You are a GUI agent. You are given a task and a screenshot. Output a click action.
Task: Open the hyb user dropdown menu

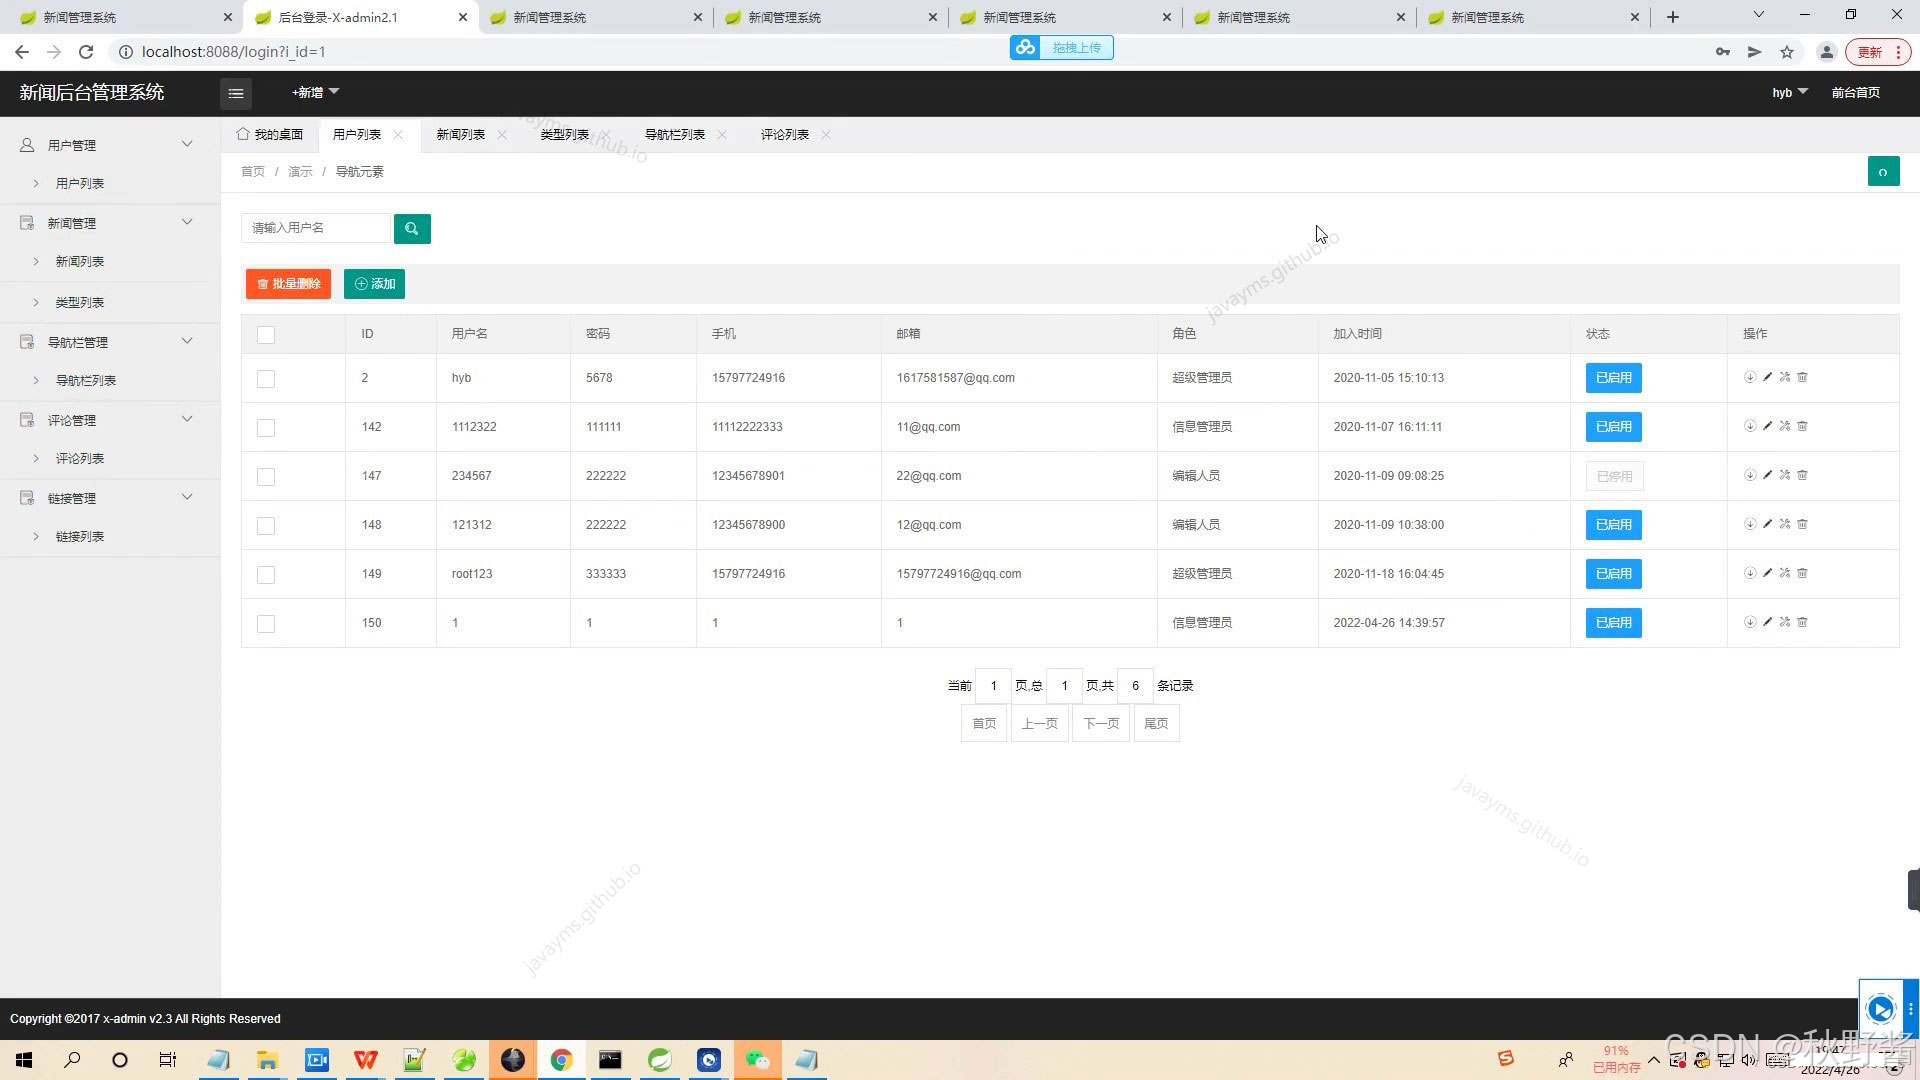coord(1789,92)
